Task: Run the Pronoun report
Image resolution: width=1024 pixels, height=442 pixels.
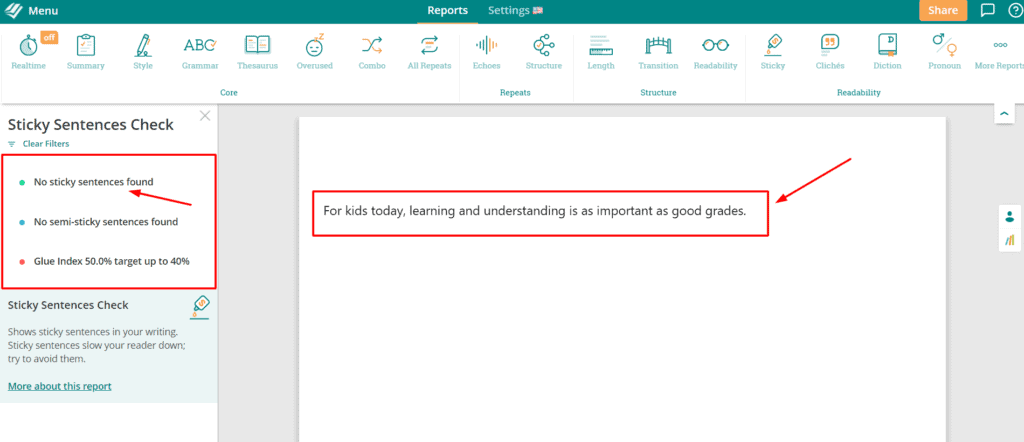Action: [x=943, y=51]
